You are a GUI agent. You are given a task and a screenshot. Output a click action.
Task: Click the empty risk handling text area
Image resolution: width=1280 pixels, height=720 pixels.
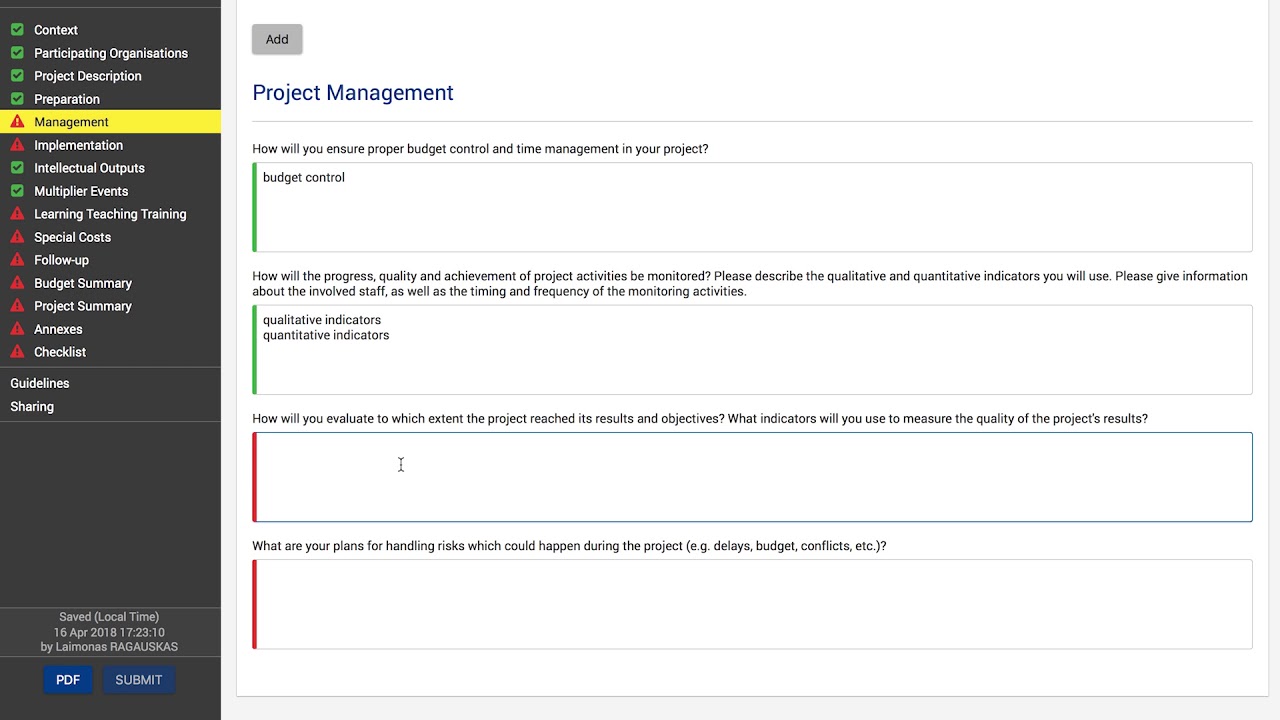(x=752, y=604)
